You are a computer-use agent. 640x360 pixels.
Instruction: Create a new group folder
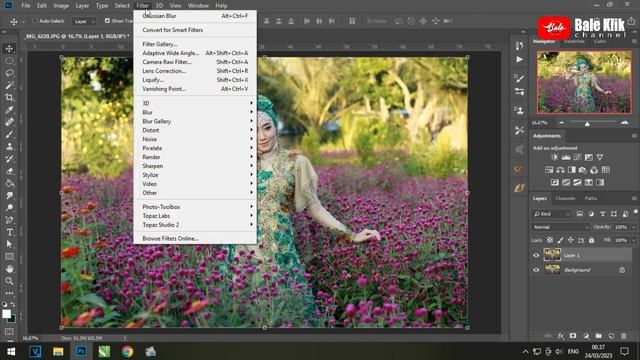tap(598, 336)
